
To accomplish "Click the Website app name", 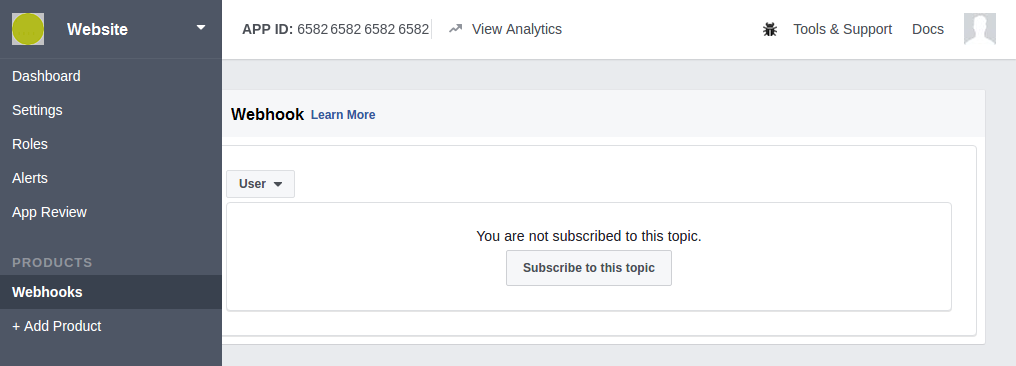I will pyautogui.click(x=97, y=29).
